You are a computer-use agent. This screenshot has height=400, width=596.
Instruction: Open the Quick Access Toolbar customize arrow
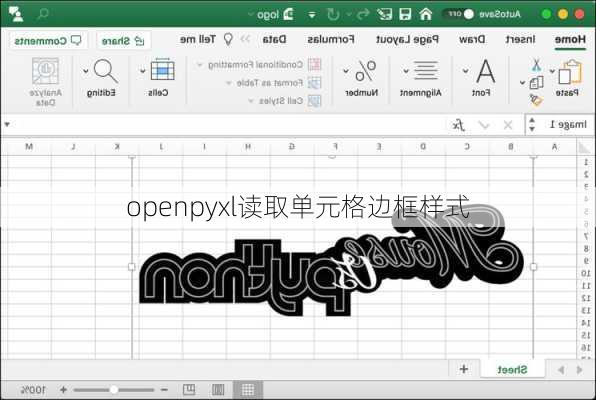[312, 15]
